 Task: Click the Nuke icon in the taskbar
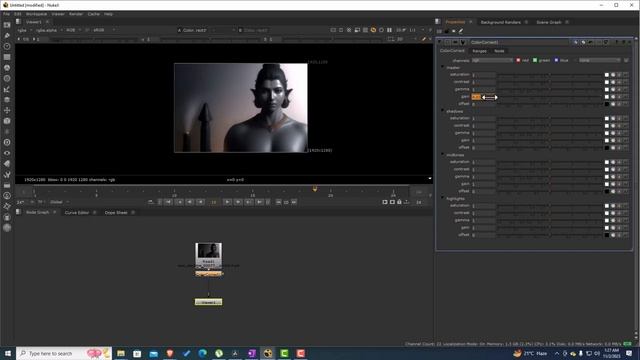click(268, 353)
